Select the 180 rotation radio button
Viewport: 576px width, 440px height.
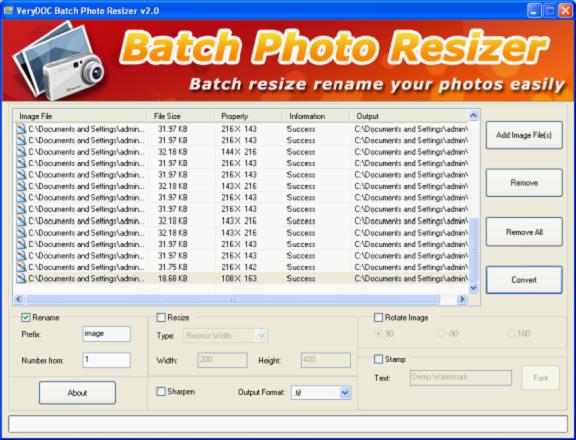[x=511, y=333]
